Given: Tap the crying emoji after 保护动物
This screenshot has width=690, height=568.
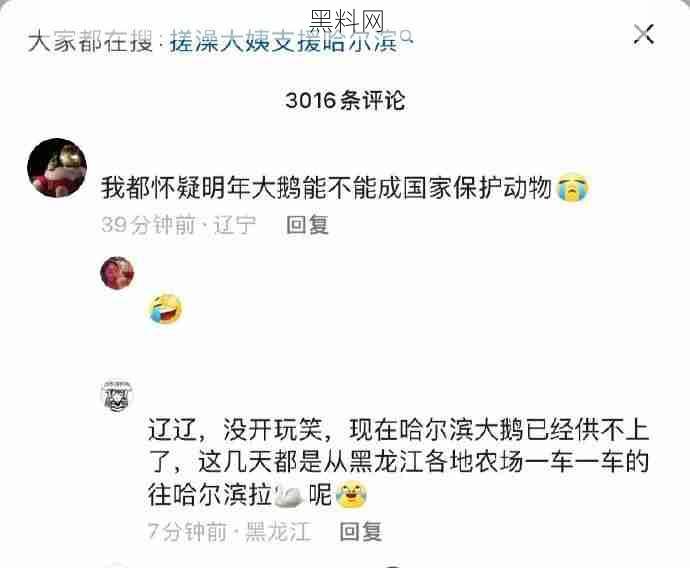Looking at the screenshot, I should pos(572,188).
